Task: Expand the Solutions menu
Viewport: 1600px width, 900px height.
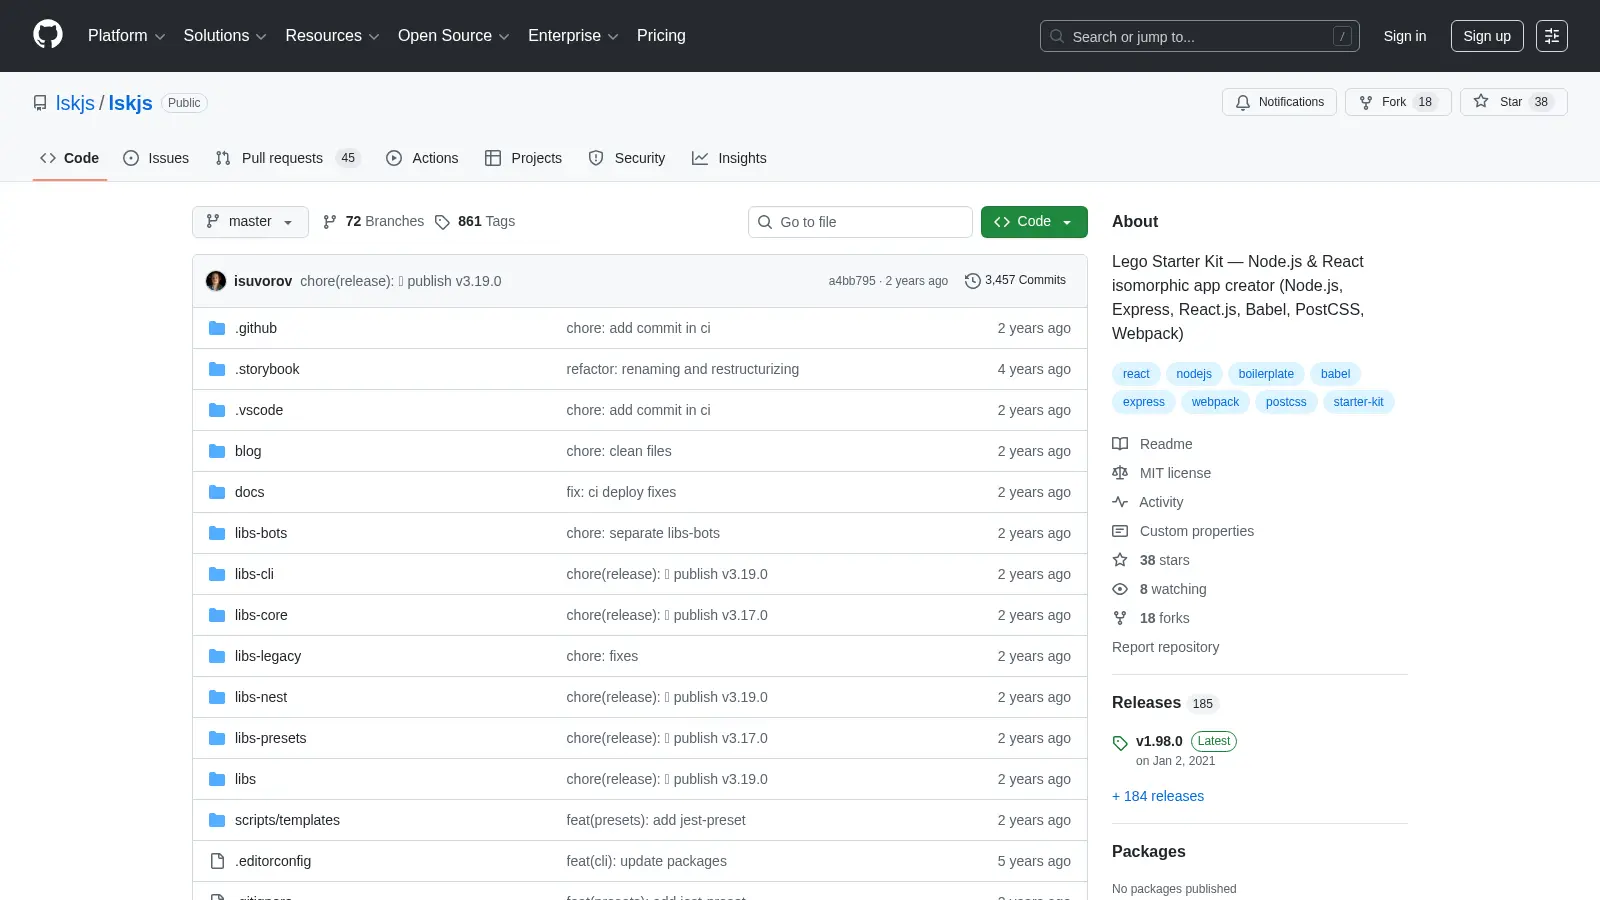Action: pyautogui.click(x=225, y=36)
